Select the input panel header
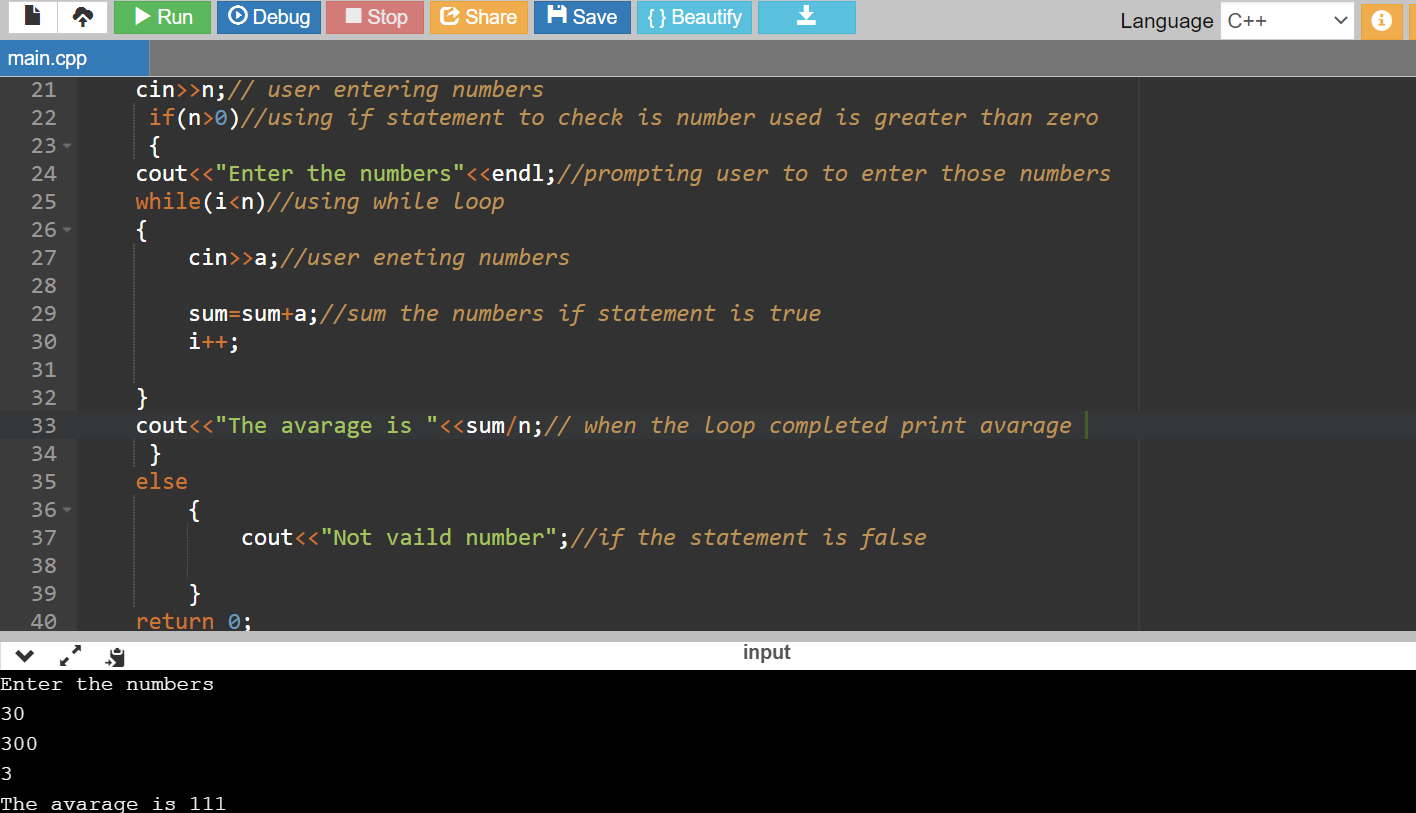The width and height of the screenshot is (1416, 813). 766,652
